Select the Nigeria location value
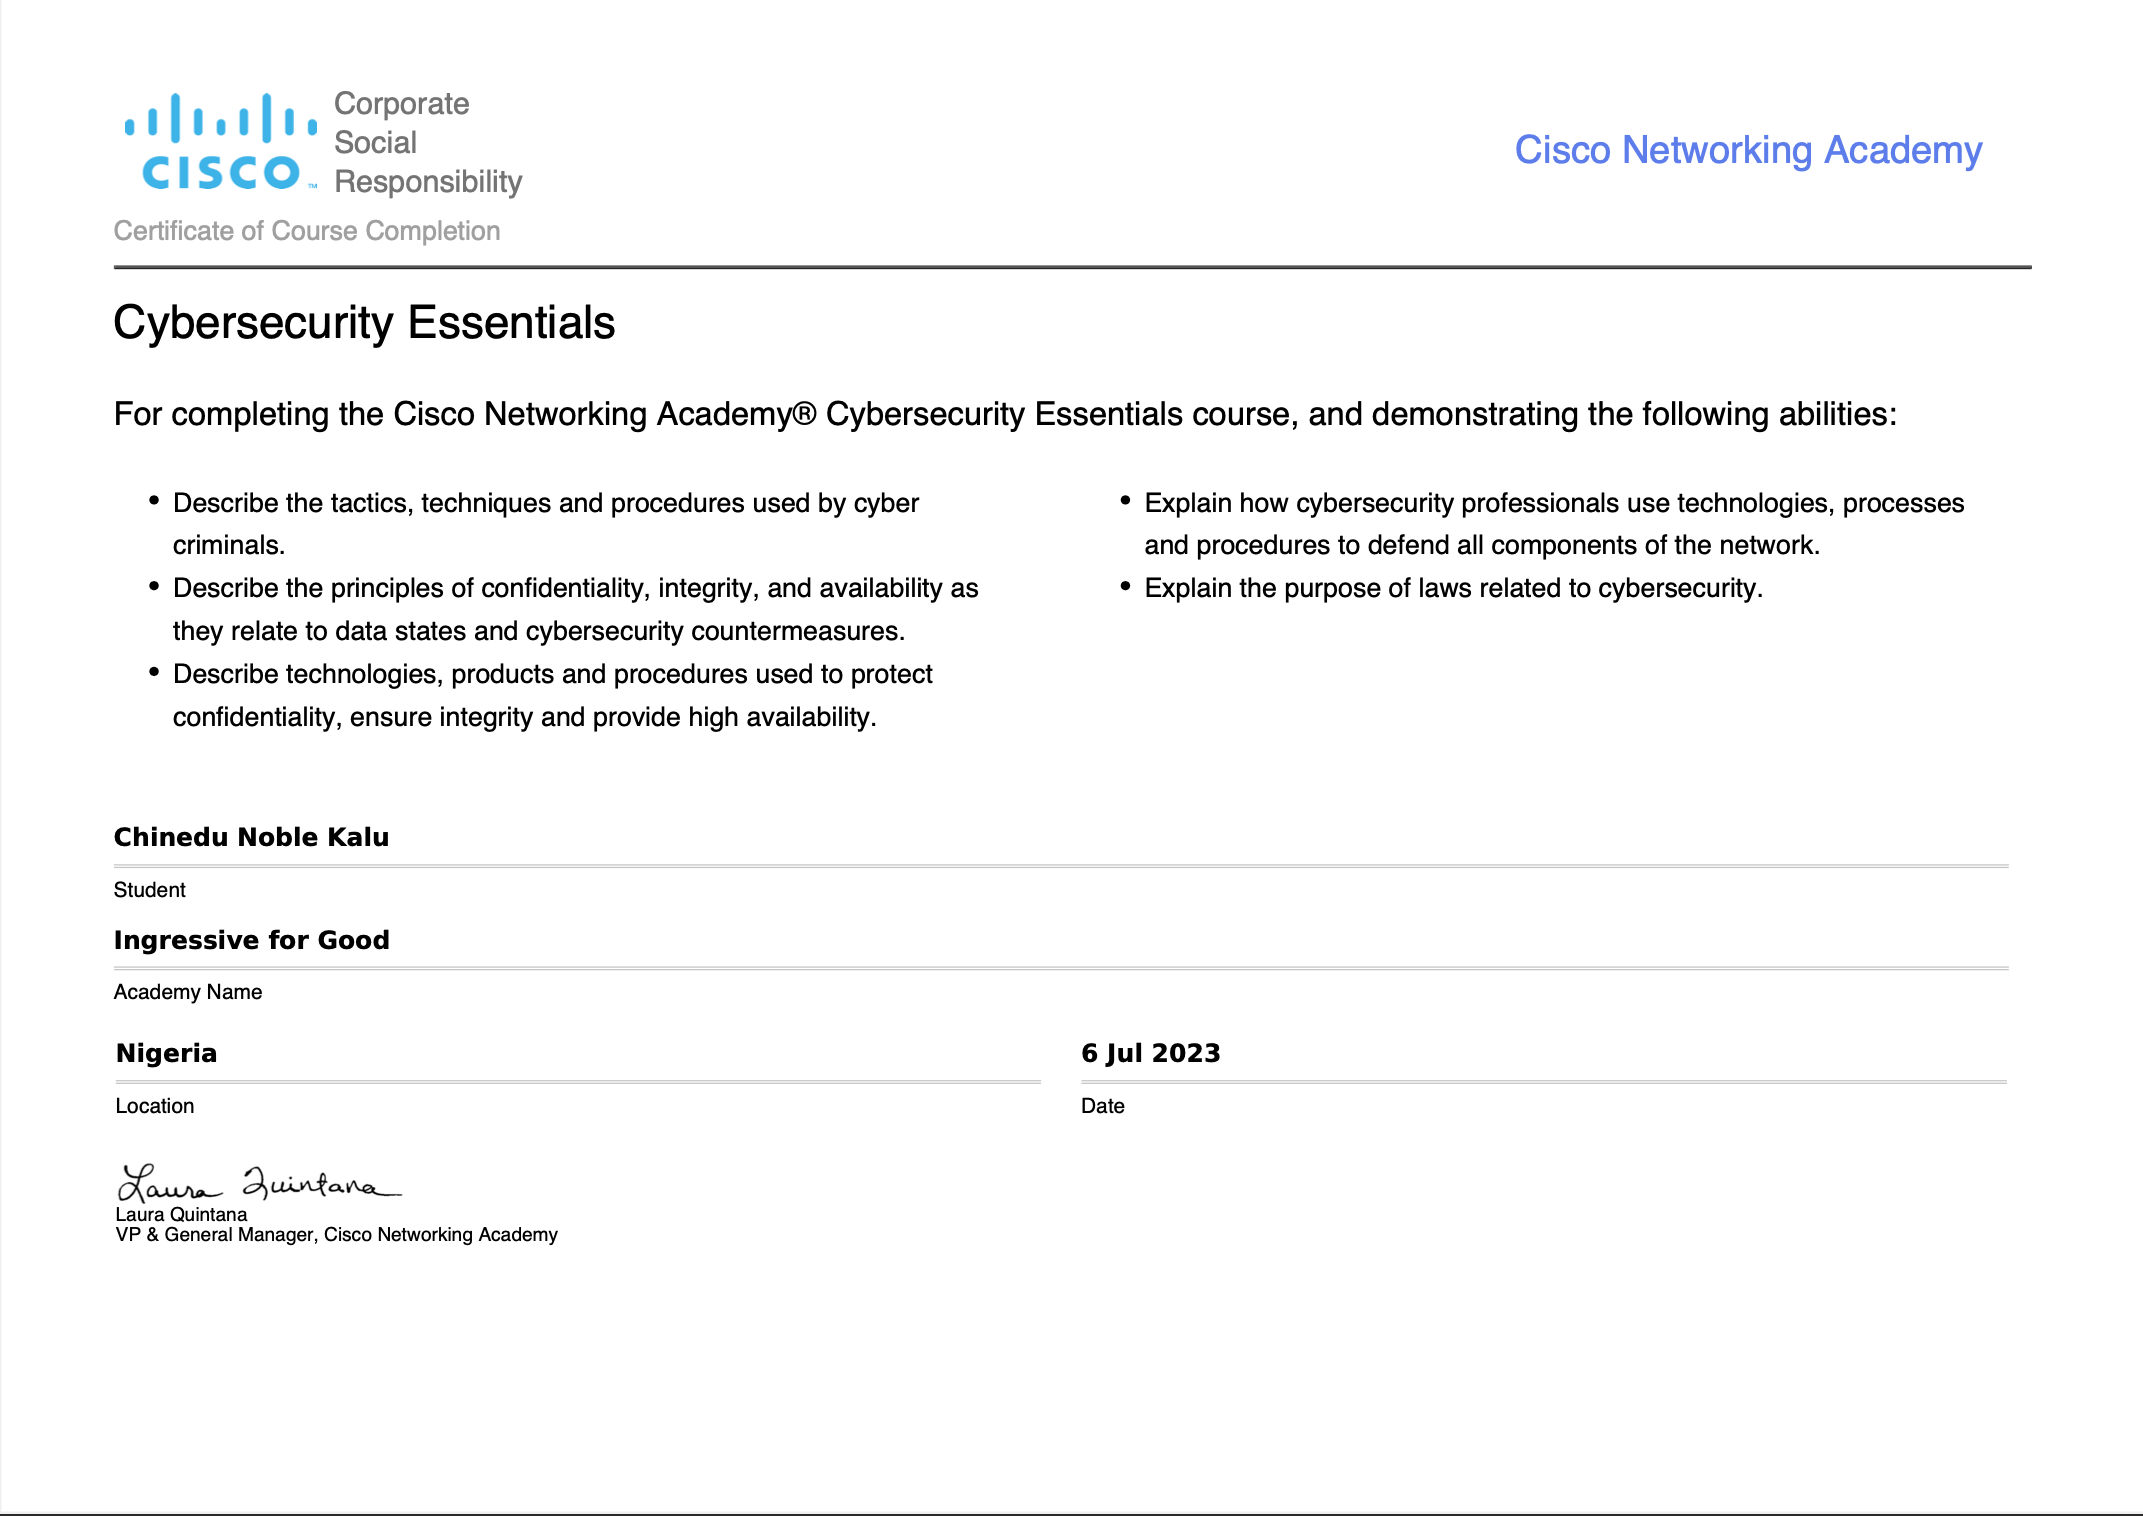Image resolution: width=2143 pixels, height=1516 pixels. click(x=166, y=1053)
